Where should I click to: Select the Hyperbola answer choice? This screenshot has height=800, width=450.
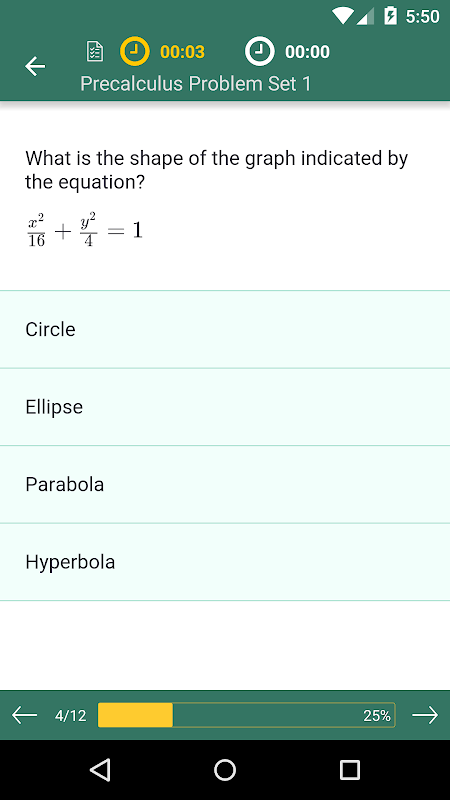(x=225, y=562)
